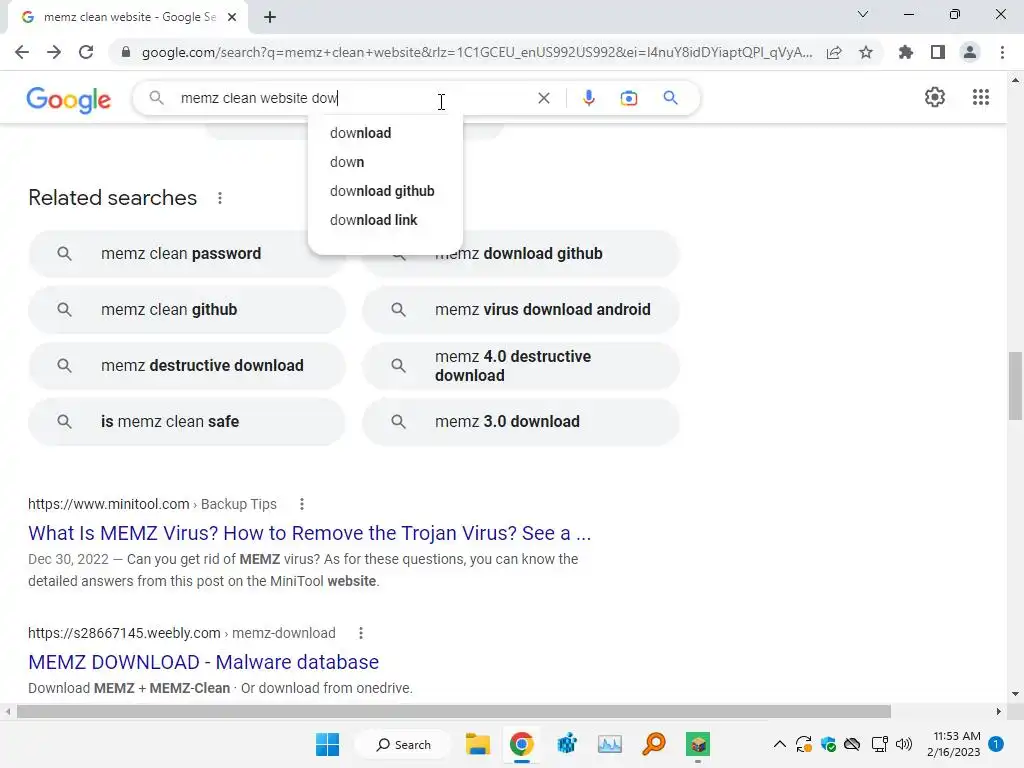
Task: Click inside the Google search input
Action: [353, 98]
